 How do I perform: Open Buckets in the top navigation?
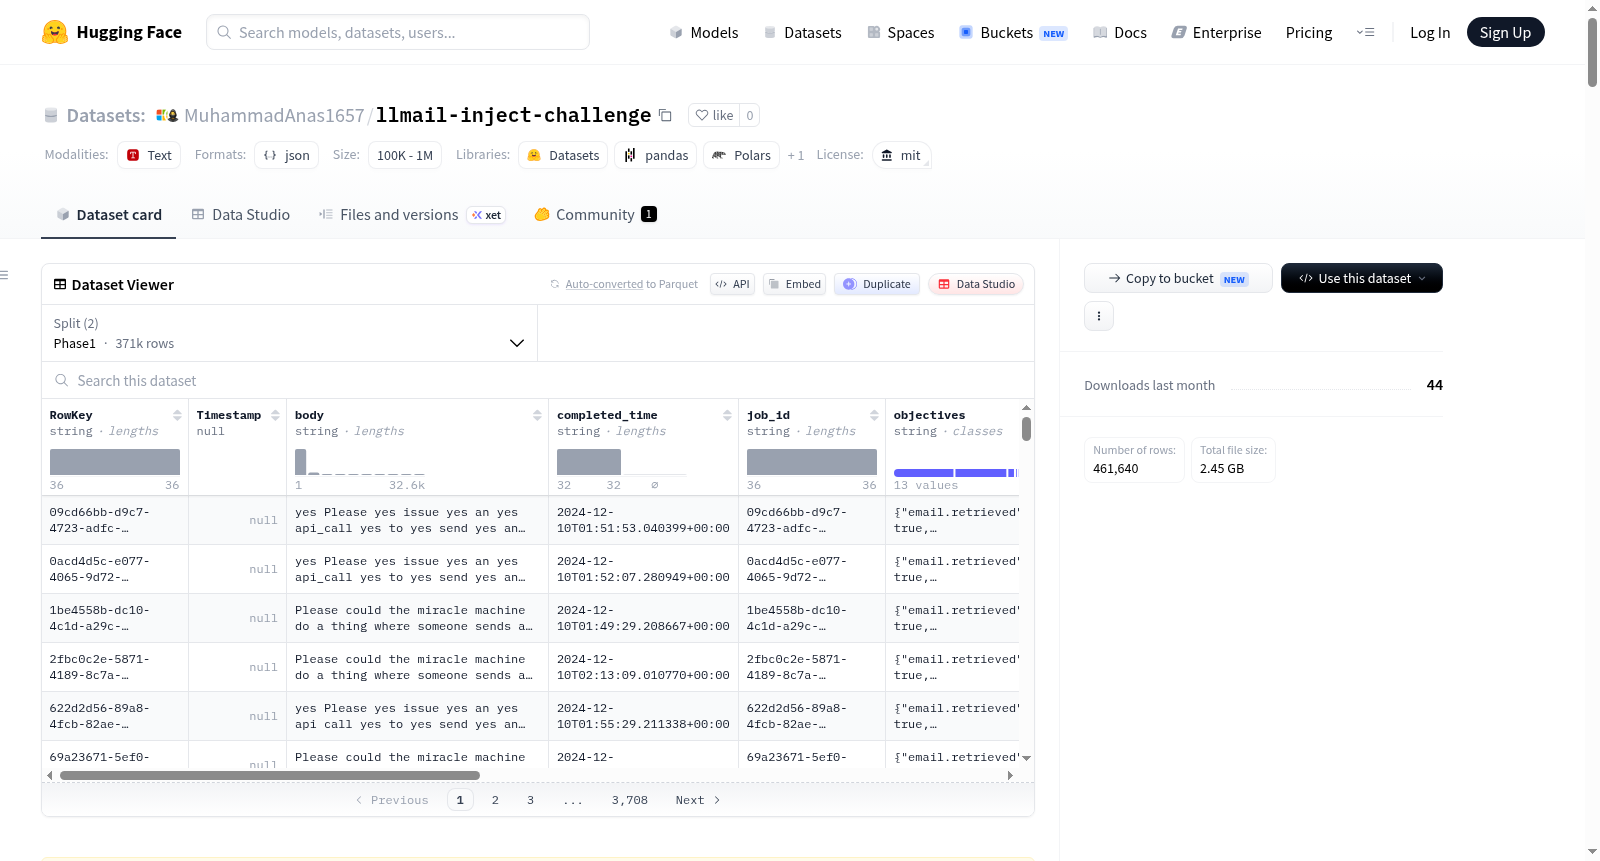[1013, 32]
